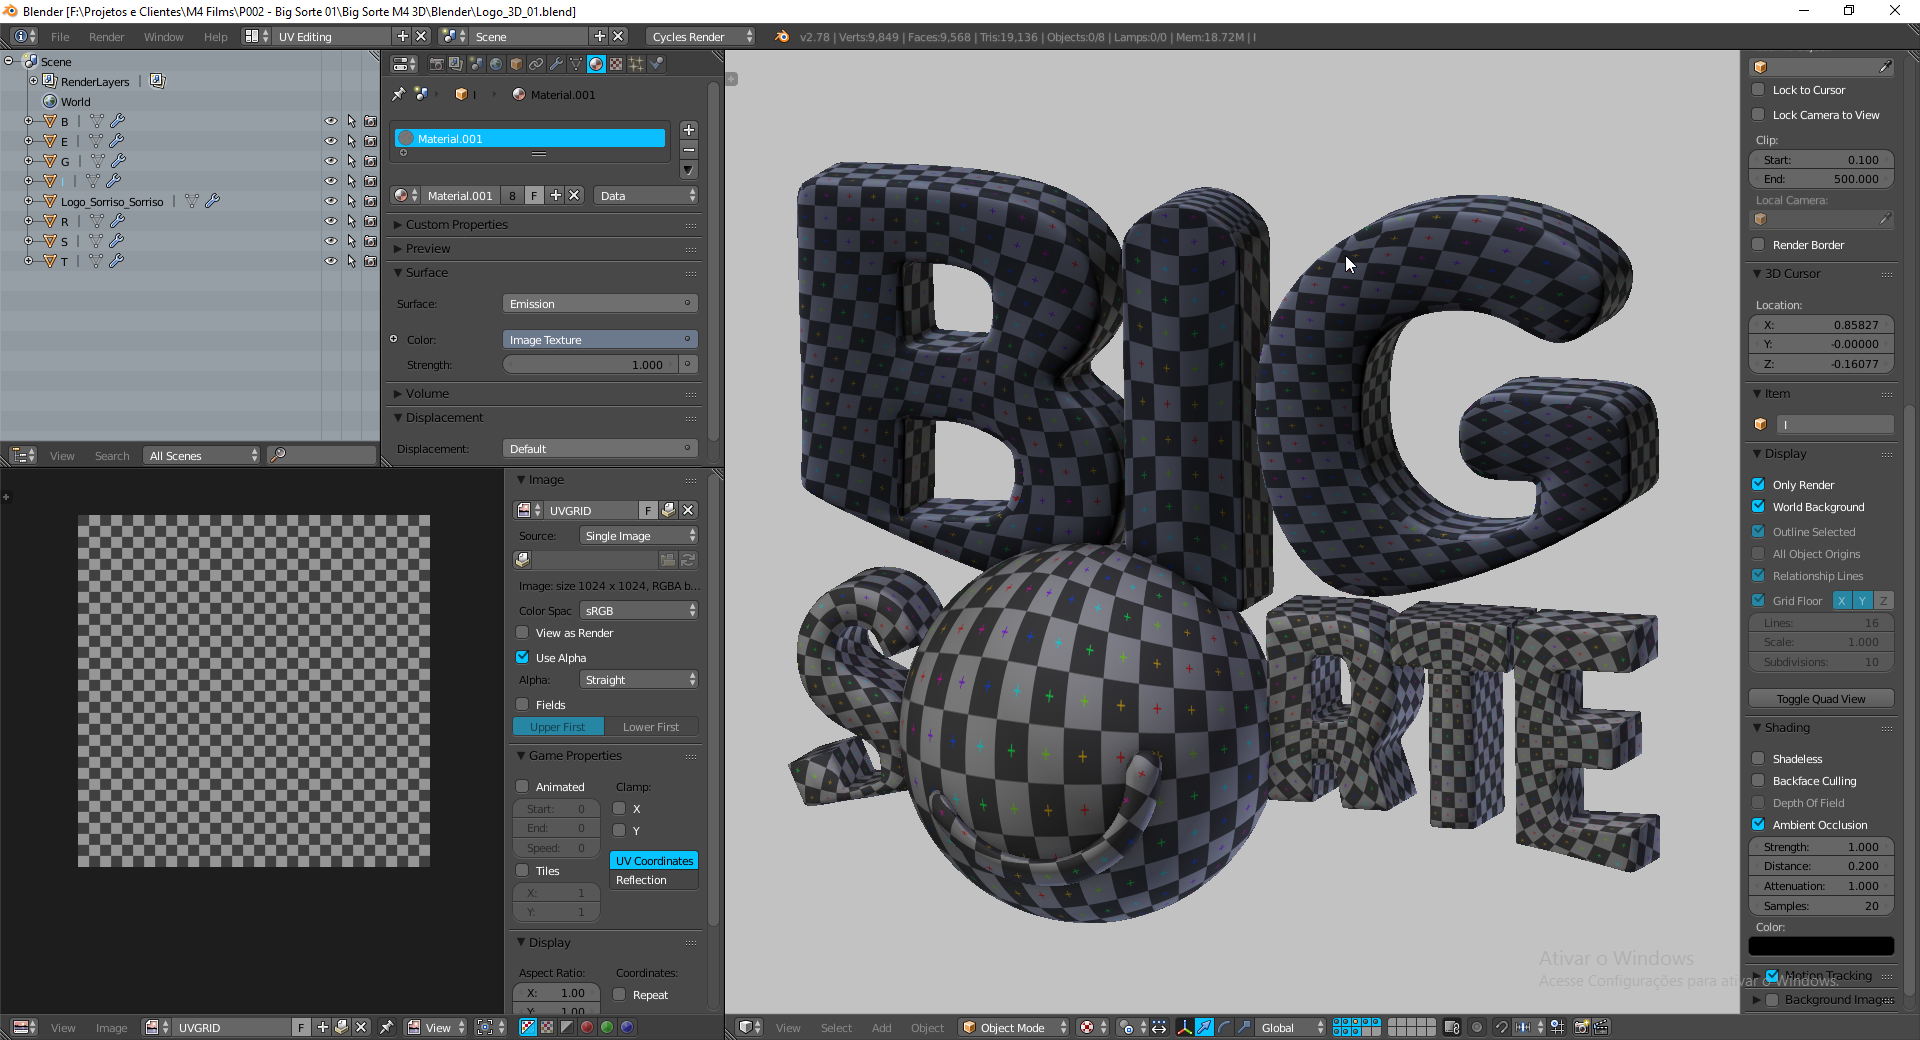Toggle Ambient Occlusion checkbox
Screen dimensions: 1920x1040
pyautogui.click(x=1758, y=825)
